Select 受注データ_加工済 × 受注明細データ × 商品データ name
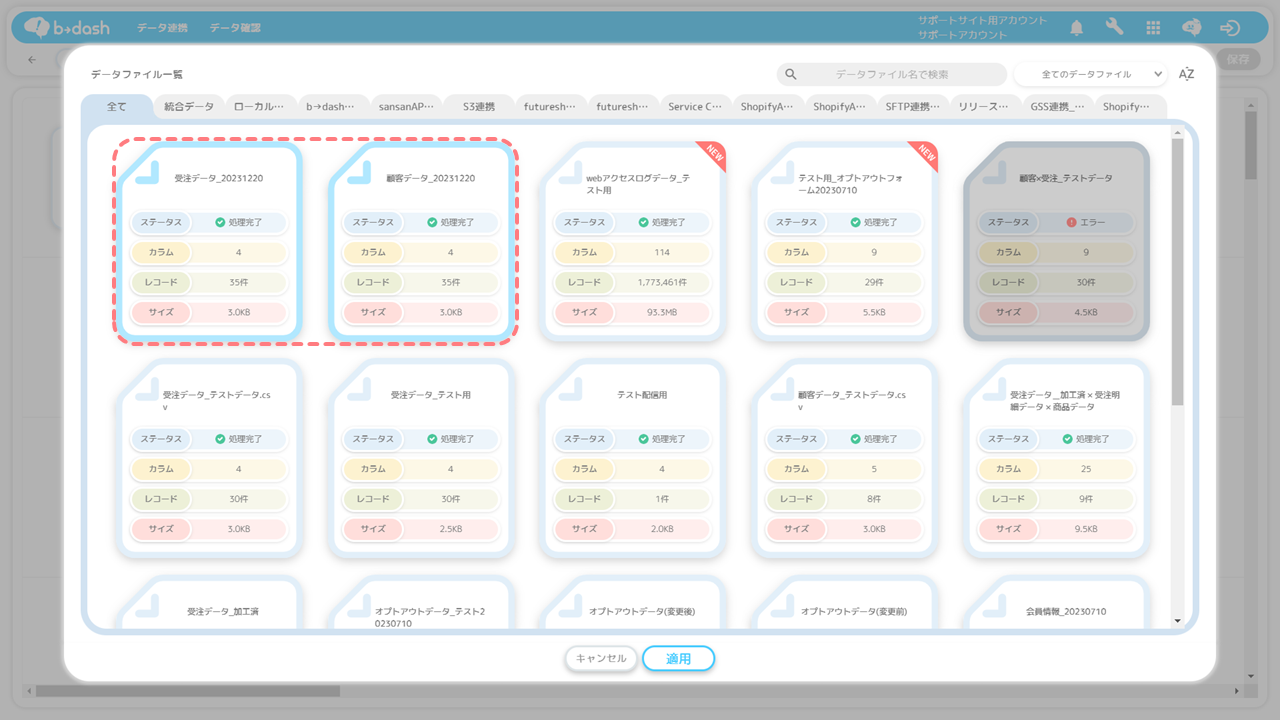 click(x=1066, y=401)
